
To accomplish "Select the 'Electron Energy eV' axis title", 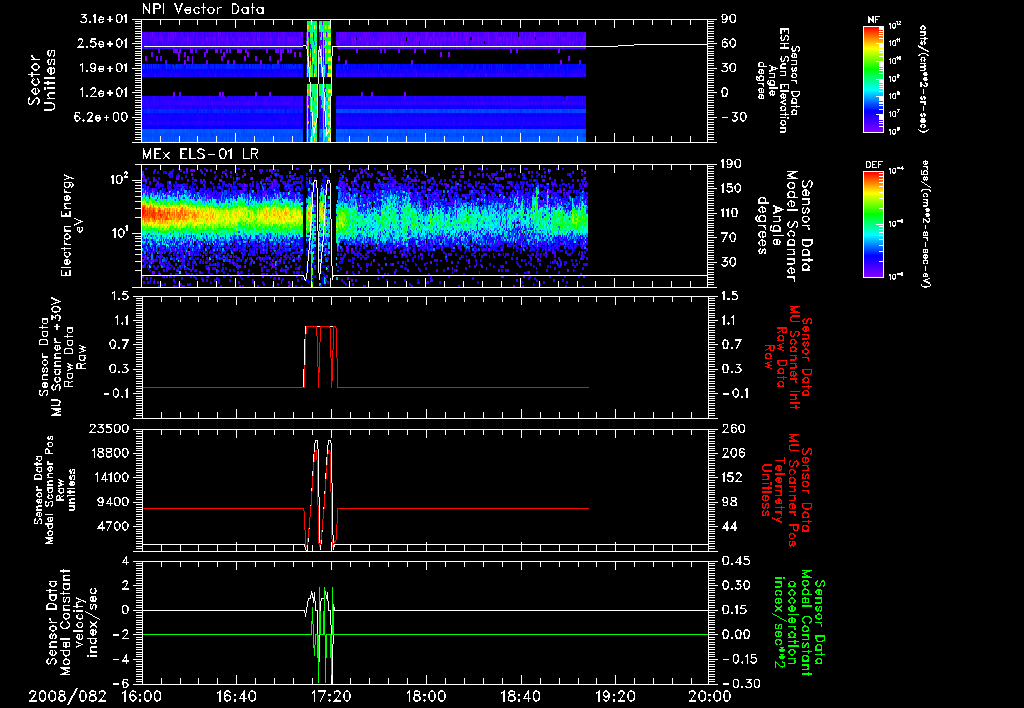I will point(71,226).
